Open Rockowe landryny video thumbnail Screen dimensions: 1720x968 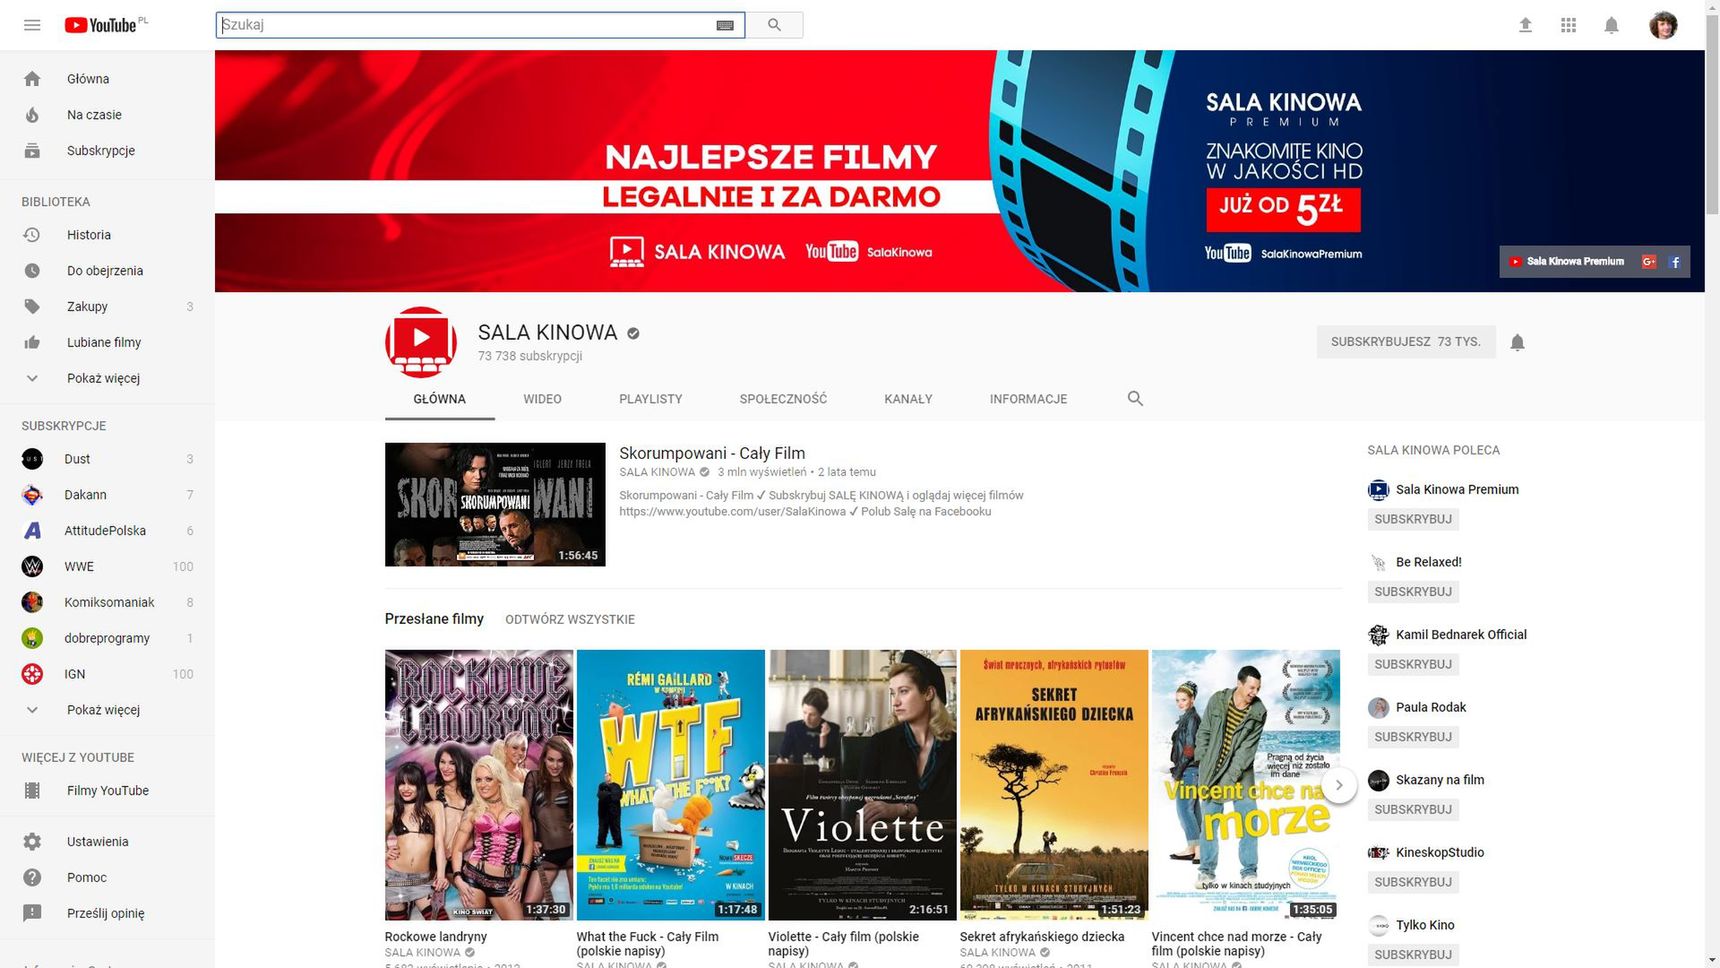pos(479,785)
